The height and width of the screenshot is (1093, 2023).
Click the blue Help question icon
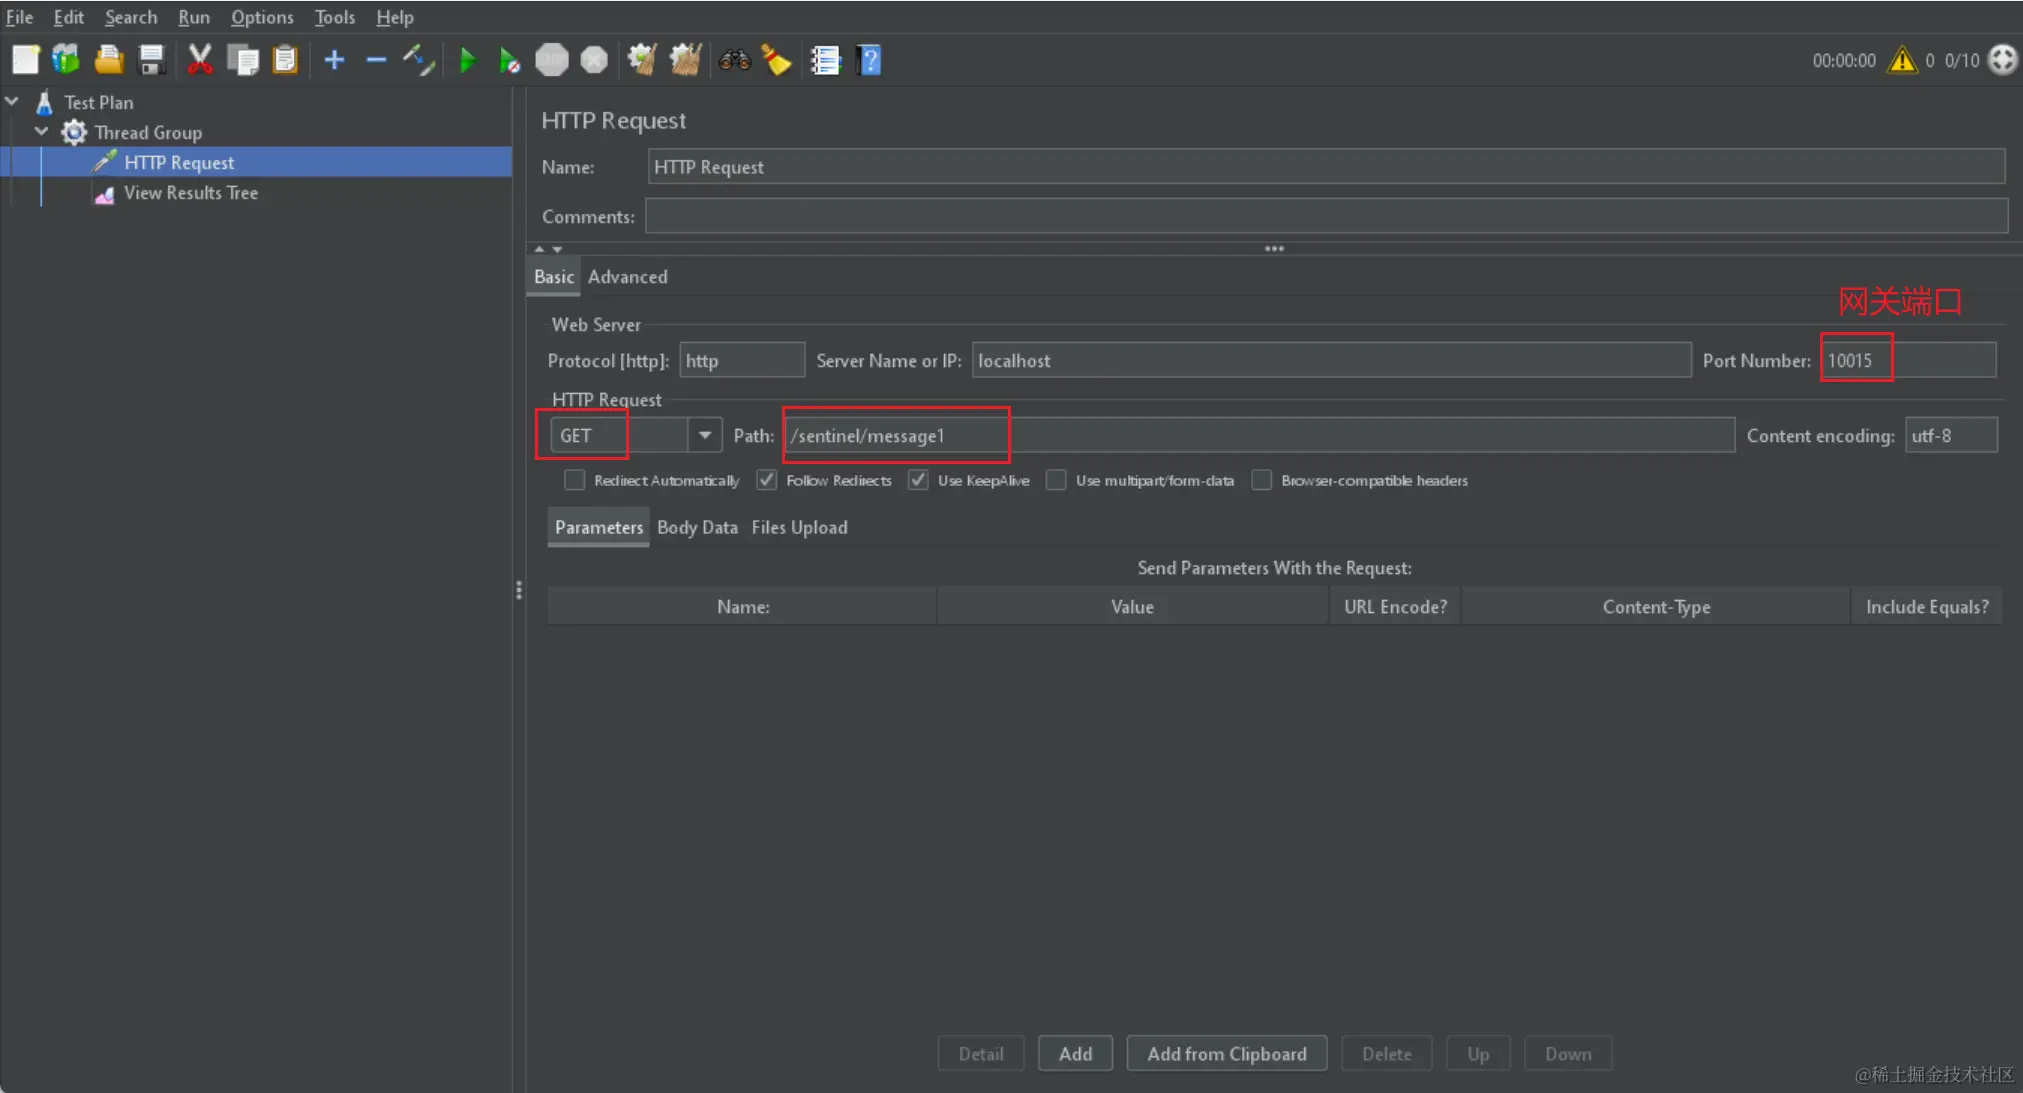[x=870, y=61]
